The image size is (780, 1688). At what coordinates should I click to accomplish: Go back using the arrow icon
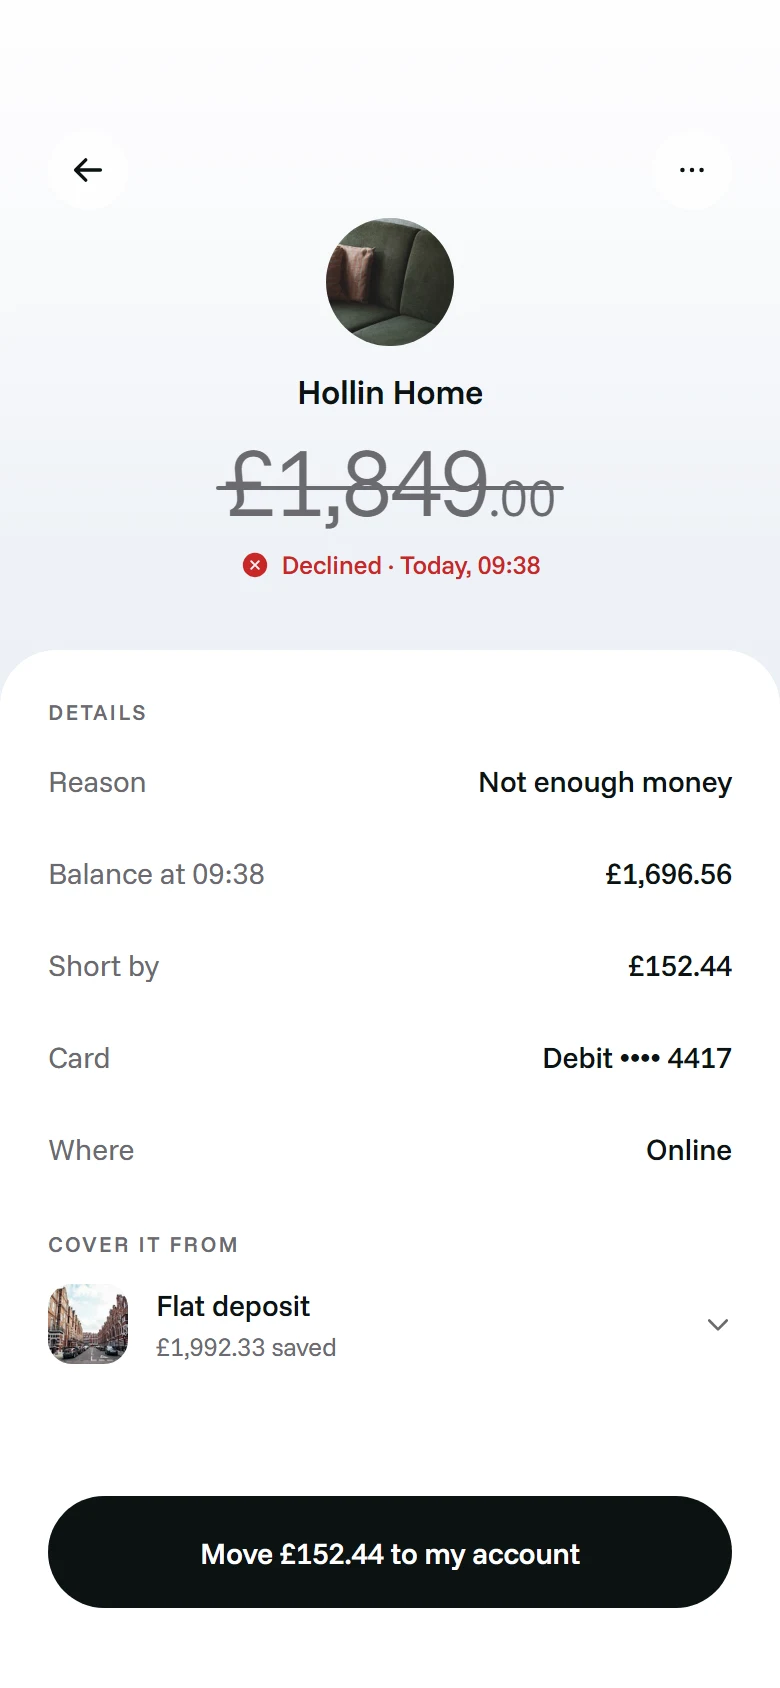tap(88, 170)
